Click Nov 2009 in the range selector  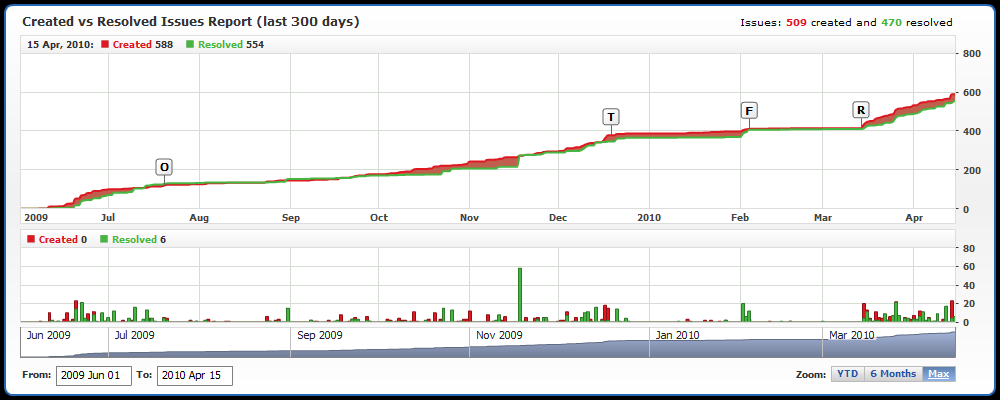coord(498,335)
